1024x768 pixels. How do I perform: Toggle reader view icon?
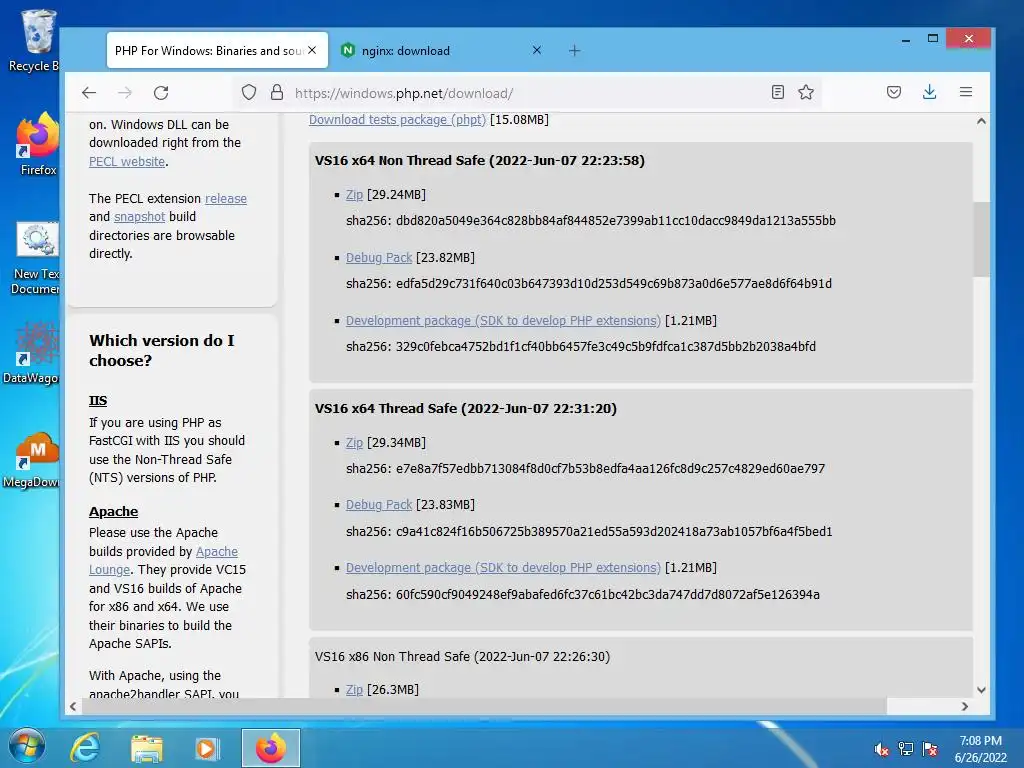[x=777, y=92]
